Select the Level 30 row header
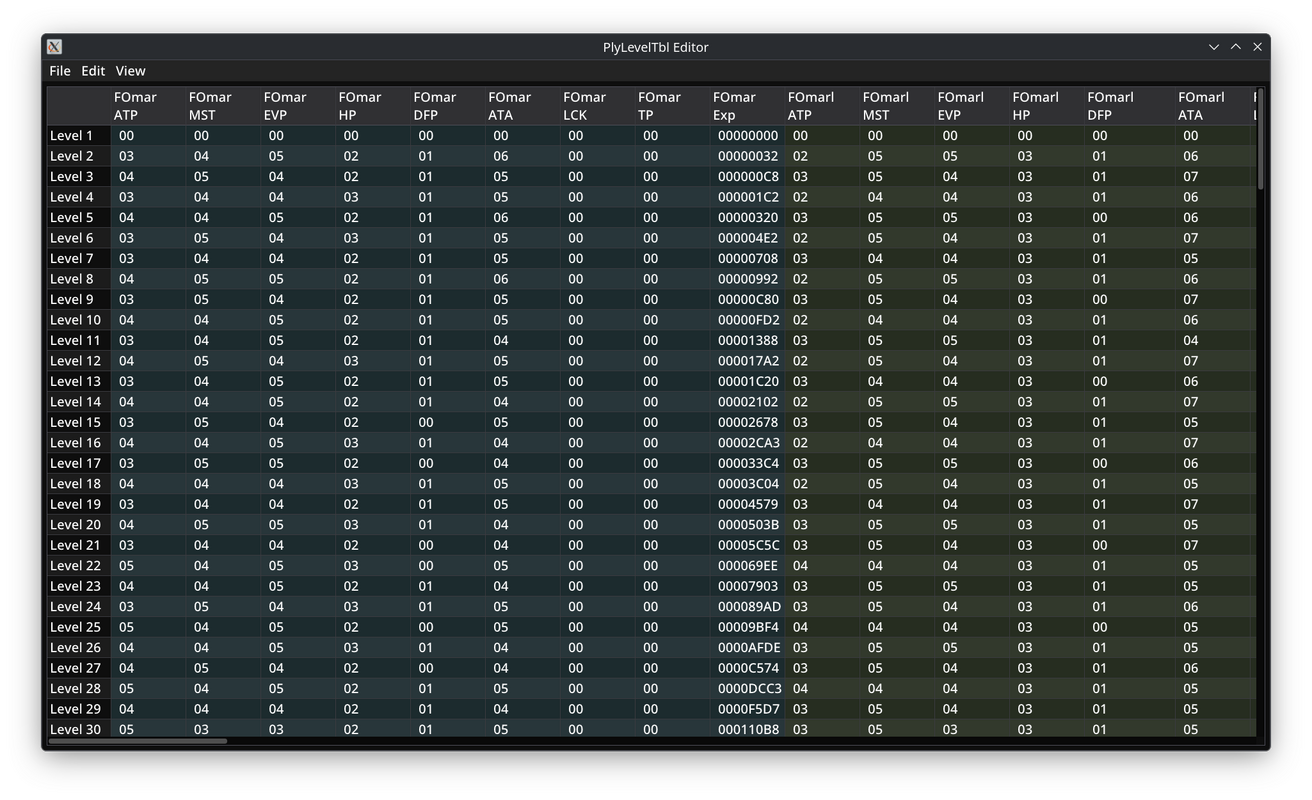 tap(78, 729)
